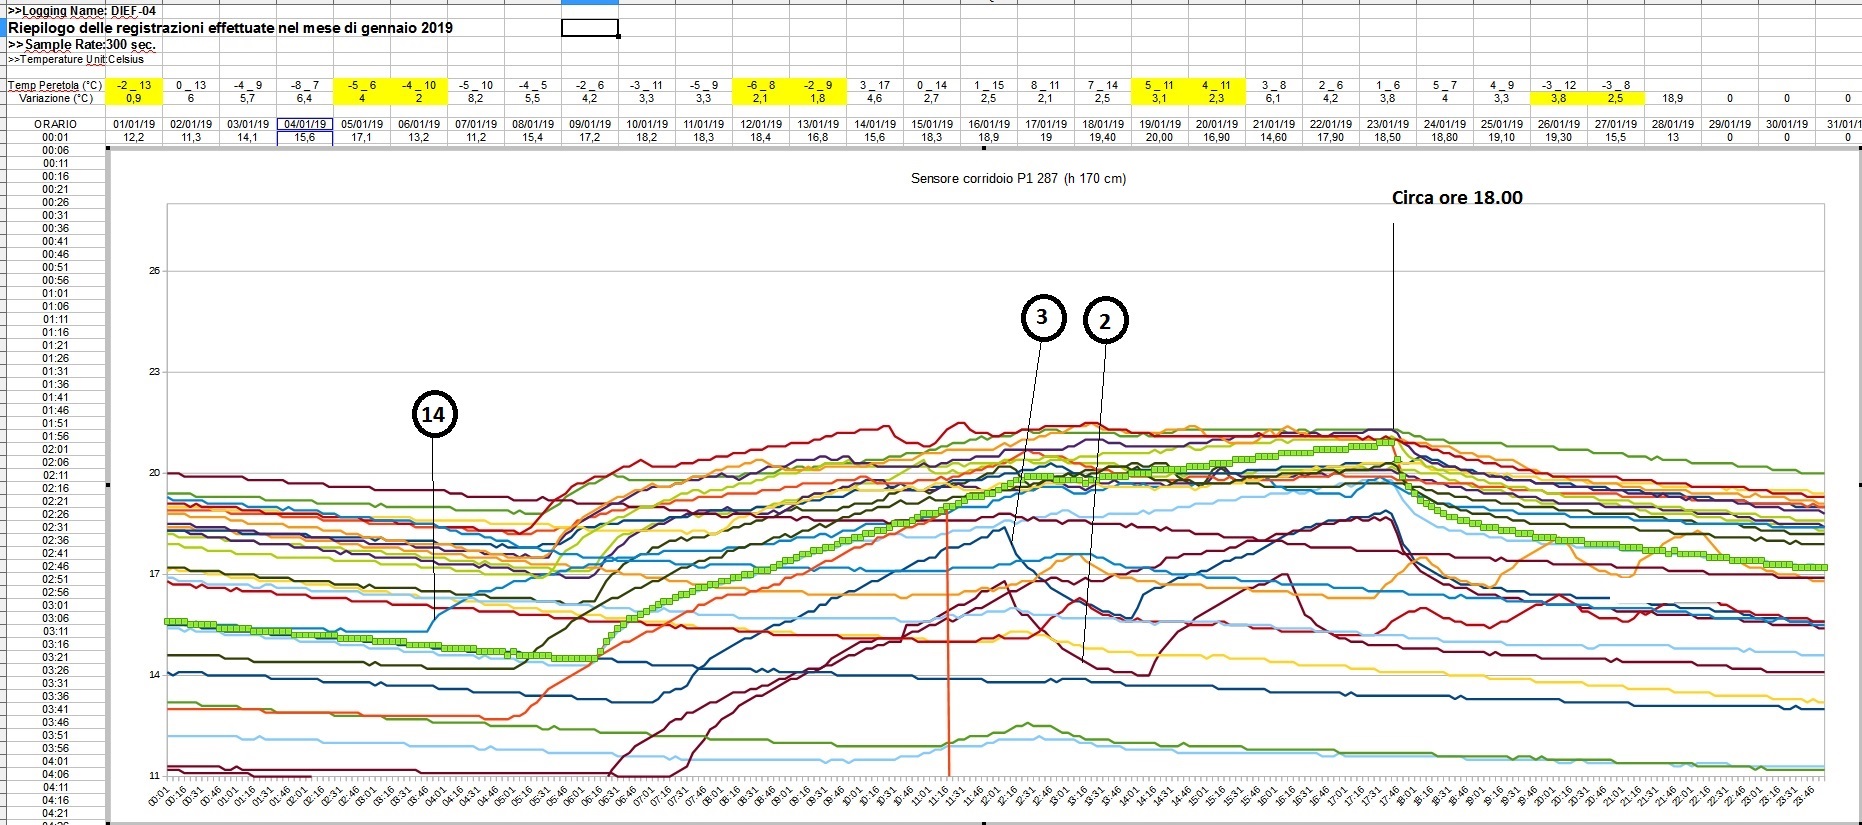Viewport: 1862px width, 825px height.
Task: Click the empty outlined cell beside the title
Action: click(590, 28)
